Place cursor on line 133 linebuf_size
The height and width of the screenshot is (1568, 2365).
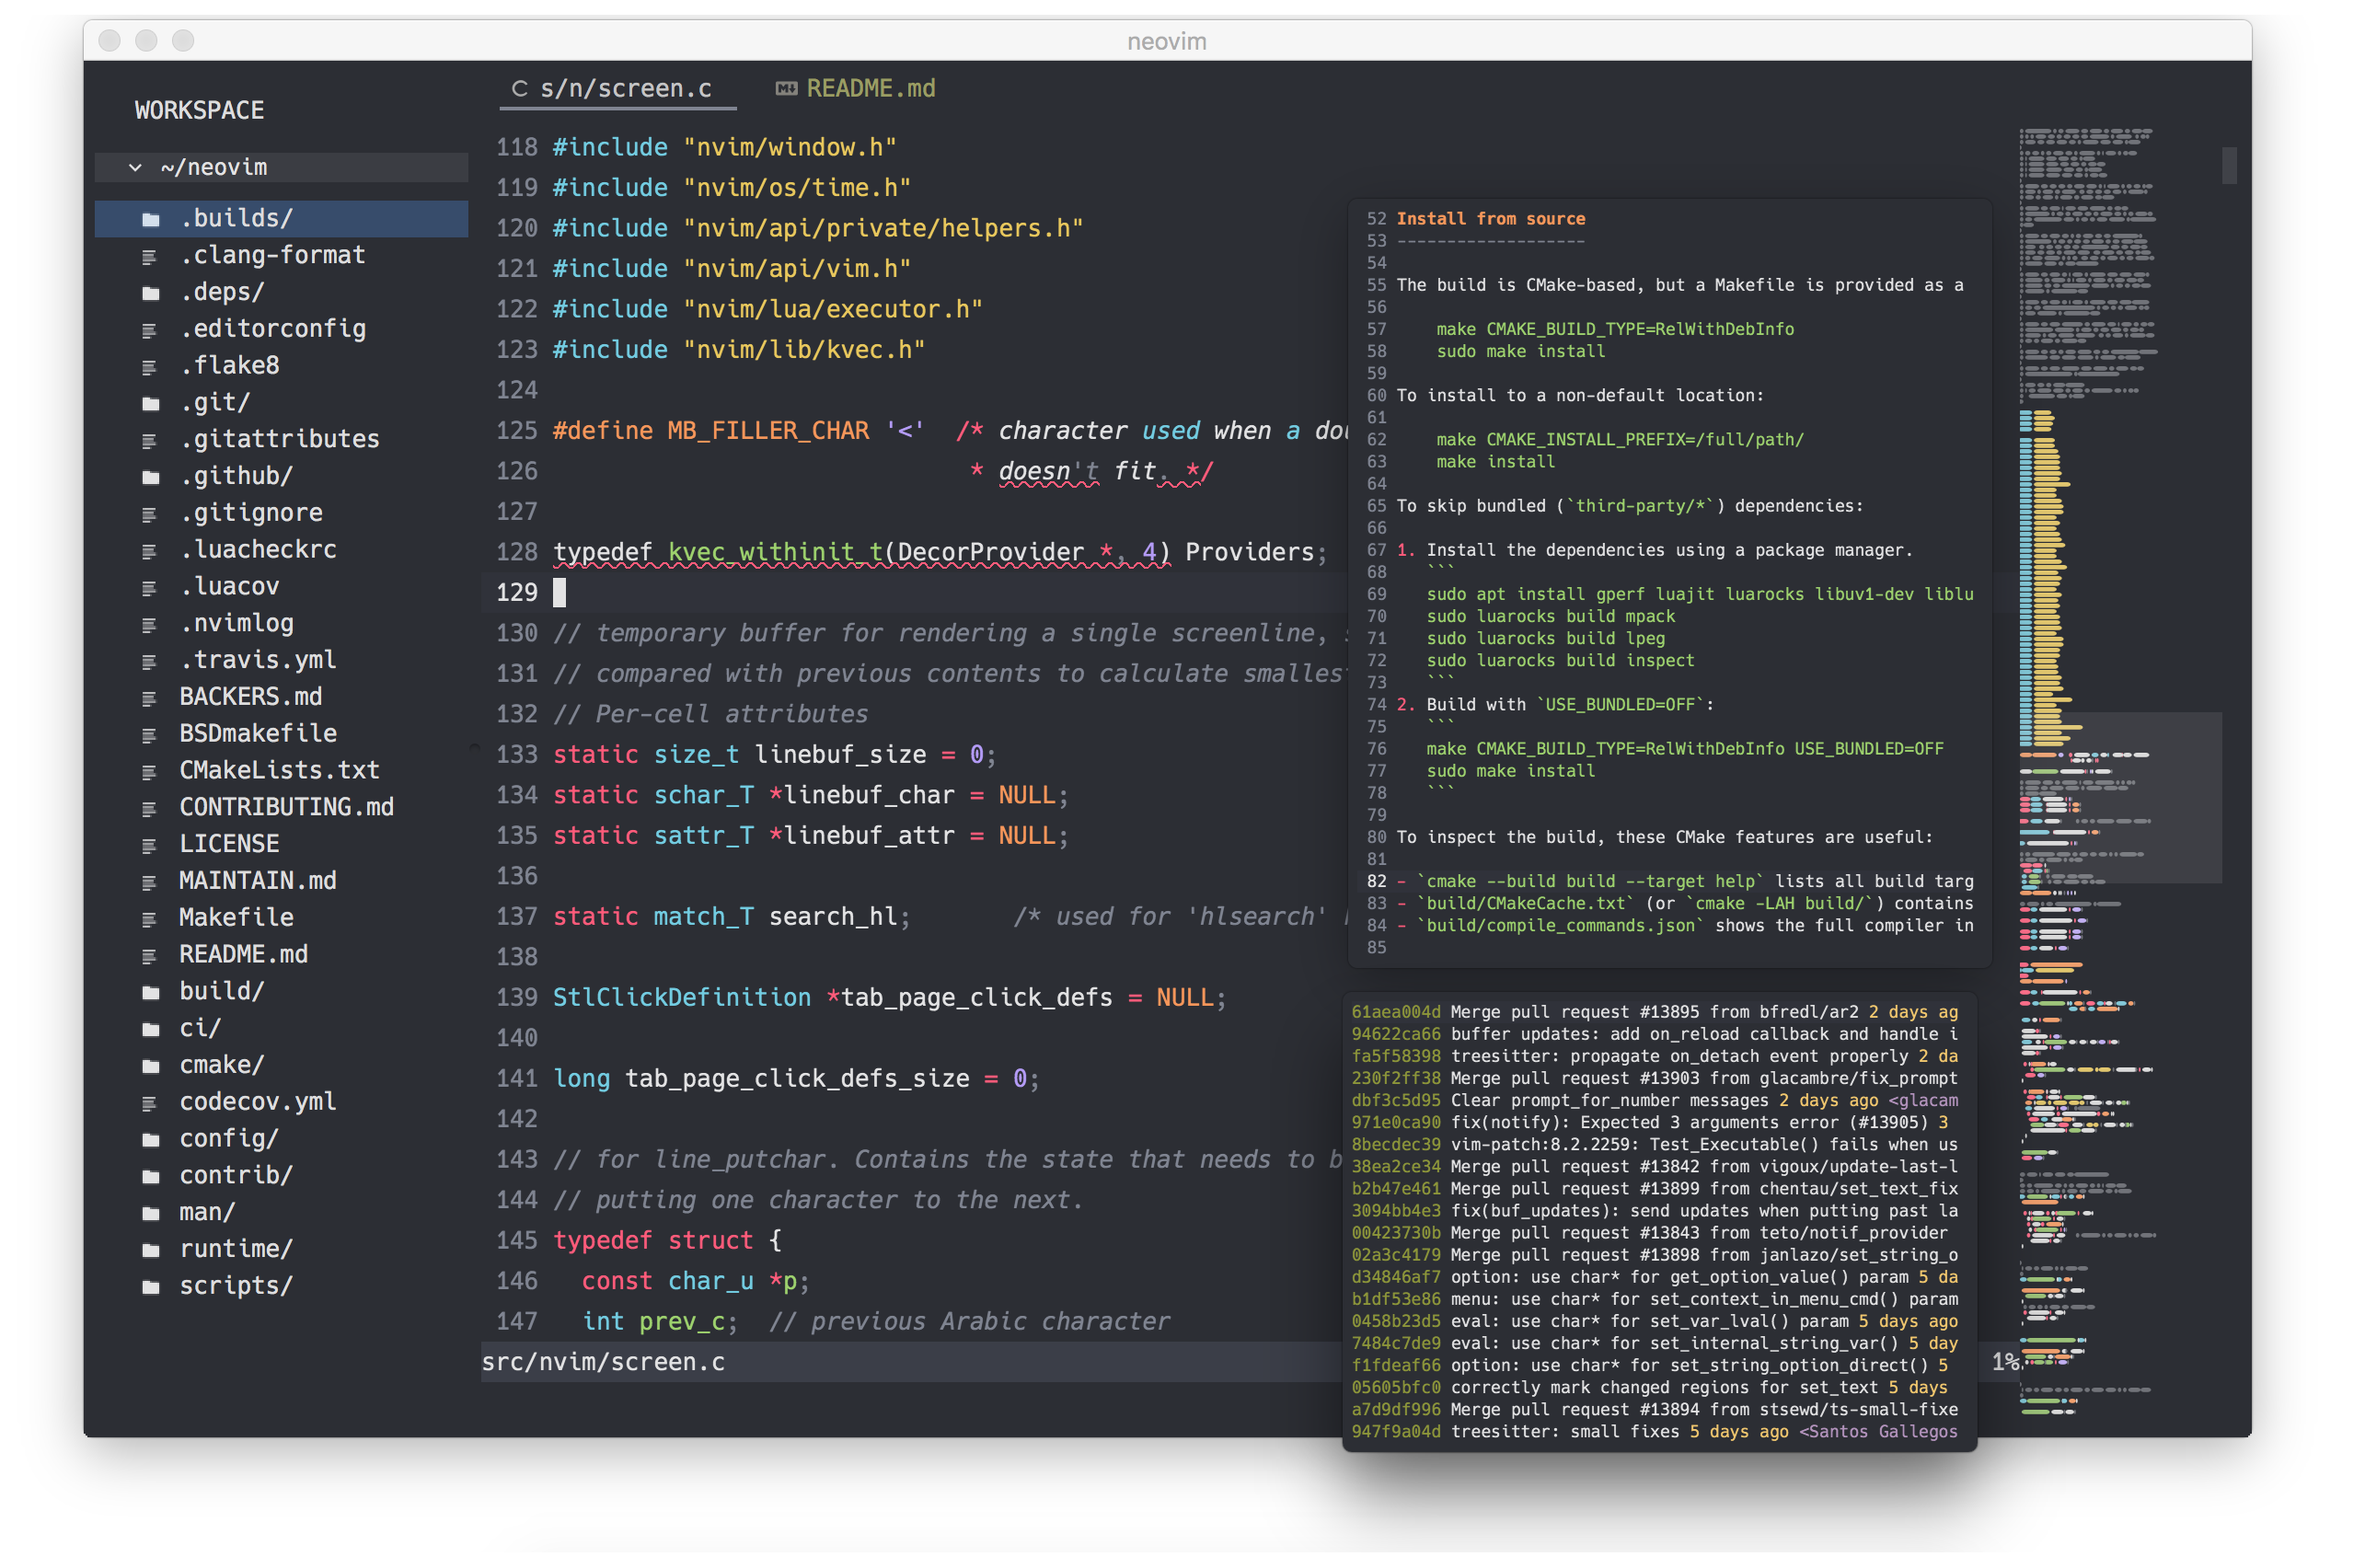(x=840, y=755)
